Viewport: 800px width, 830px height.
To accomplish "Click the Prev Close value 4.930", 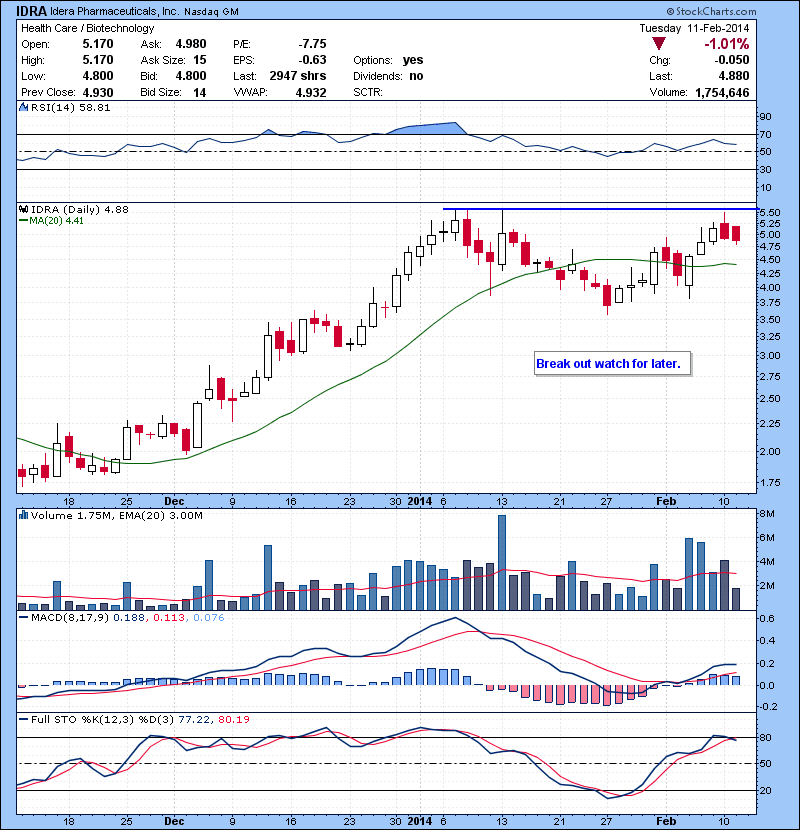I will (x=98, y=93).
